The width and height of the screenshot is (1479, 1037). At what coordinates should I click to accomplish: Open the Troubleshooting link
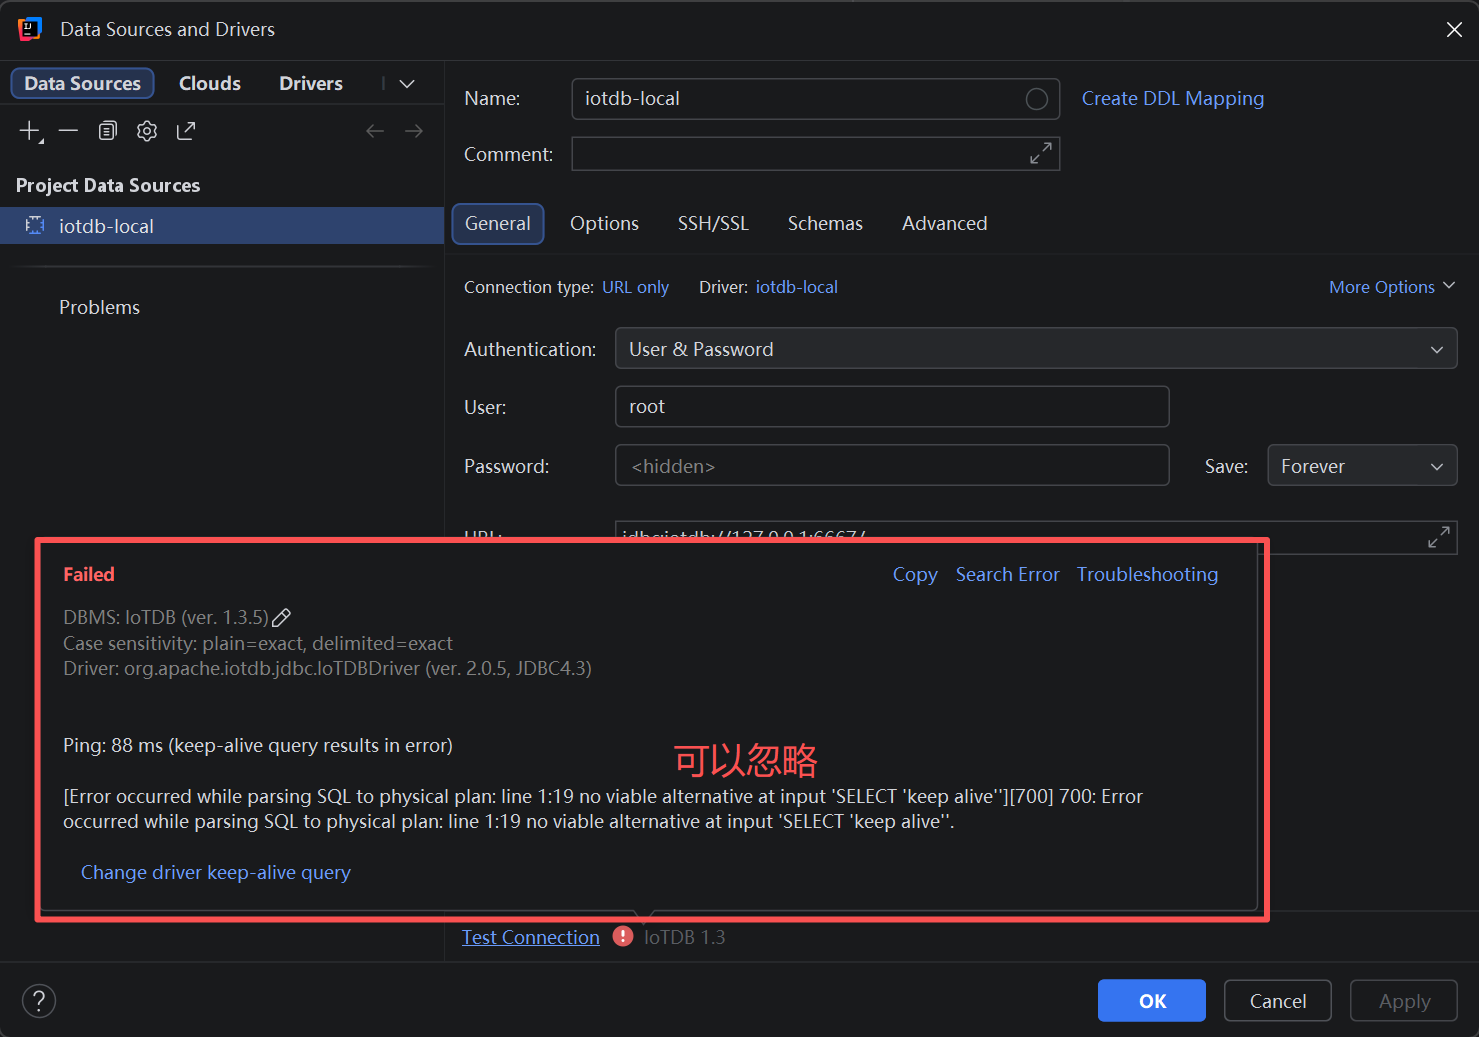(x=1147, y=574)
